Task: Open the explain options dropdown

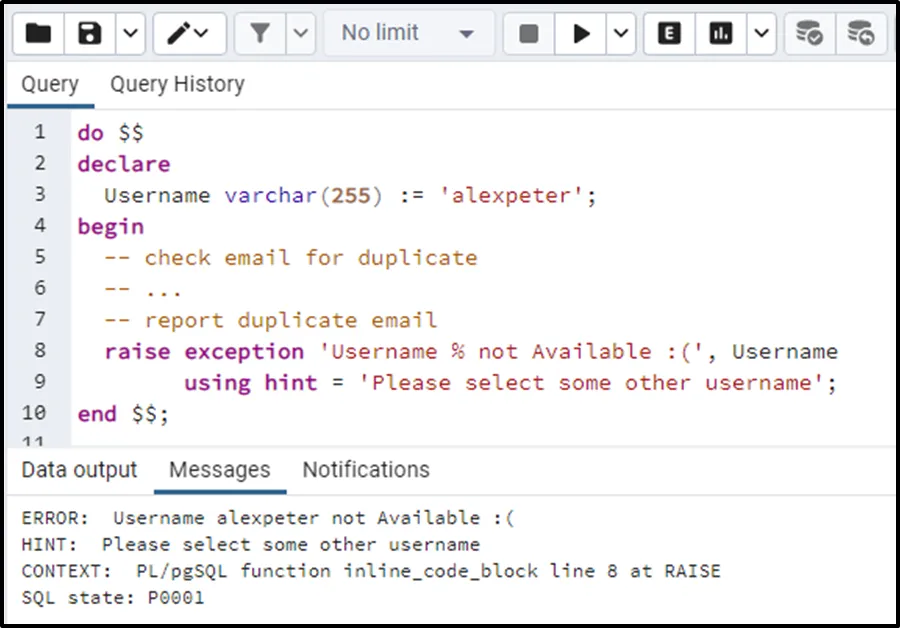Action: (x=761, y=33)
